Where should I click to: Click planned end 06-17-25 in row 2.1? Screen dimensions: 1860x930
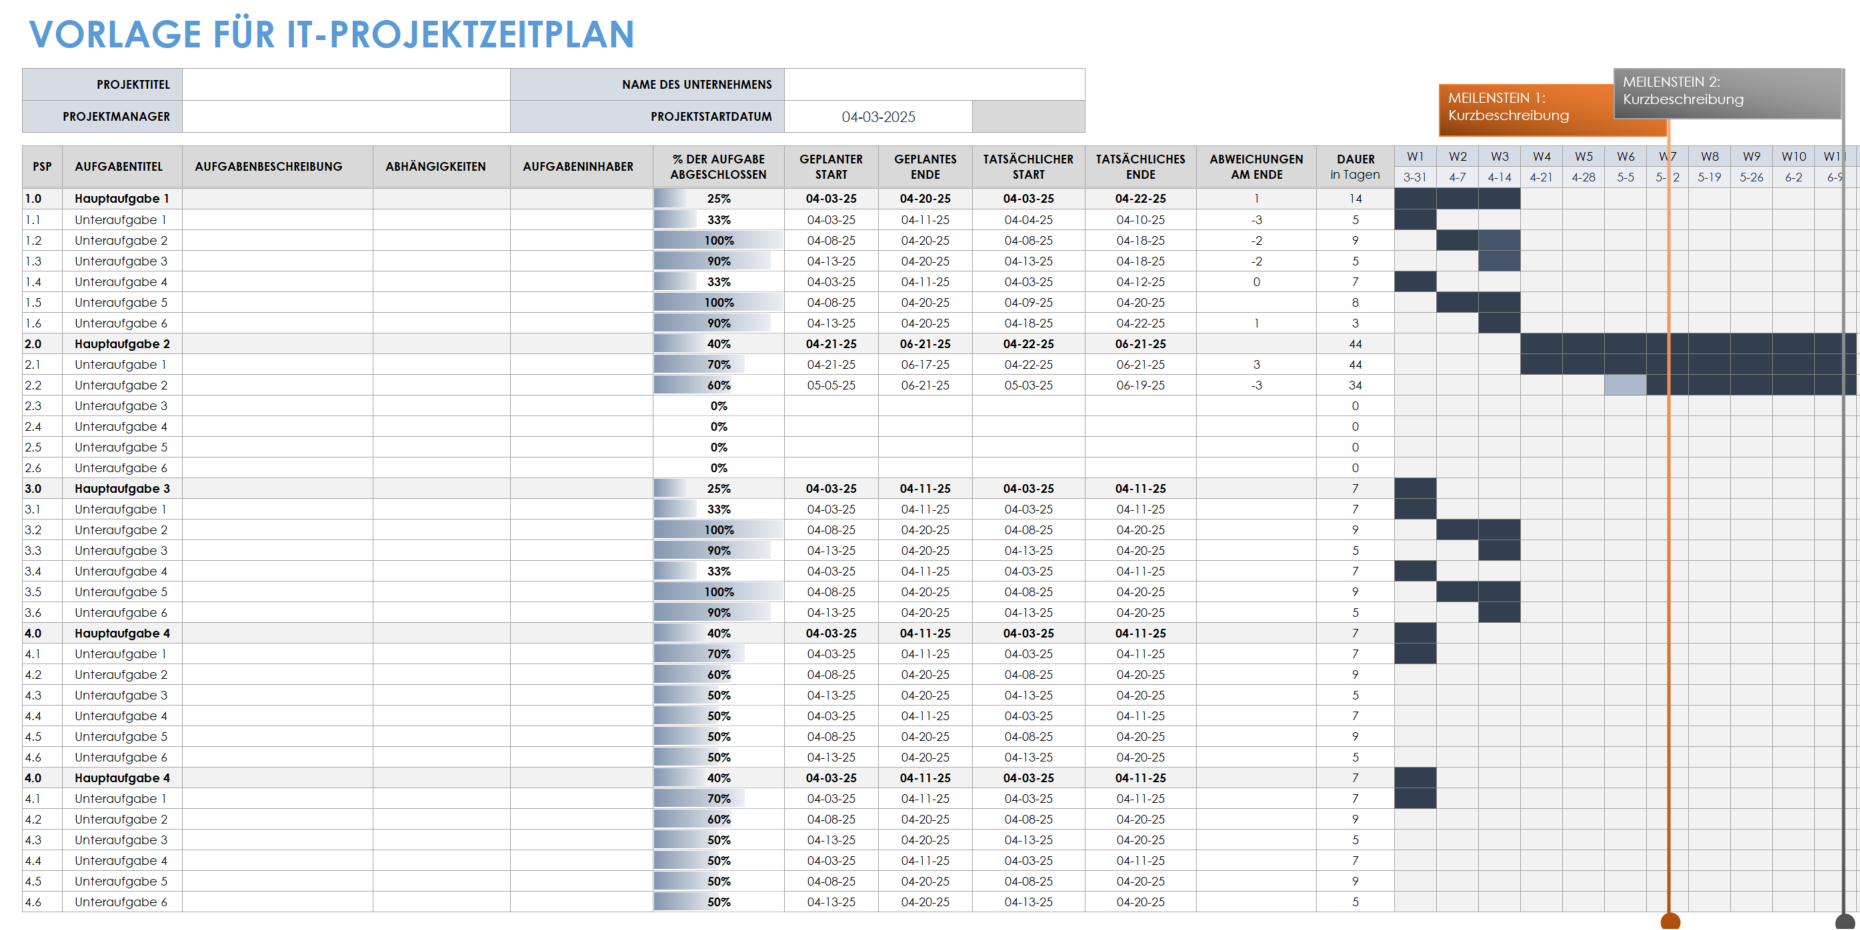click(x=925, y=365)
